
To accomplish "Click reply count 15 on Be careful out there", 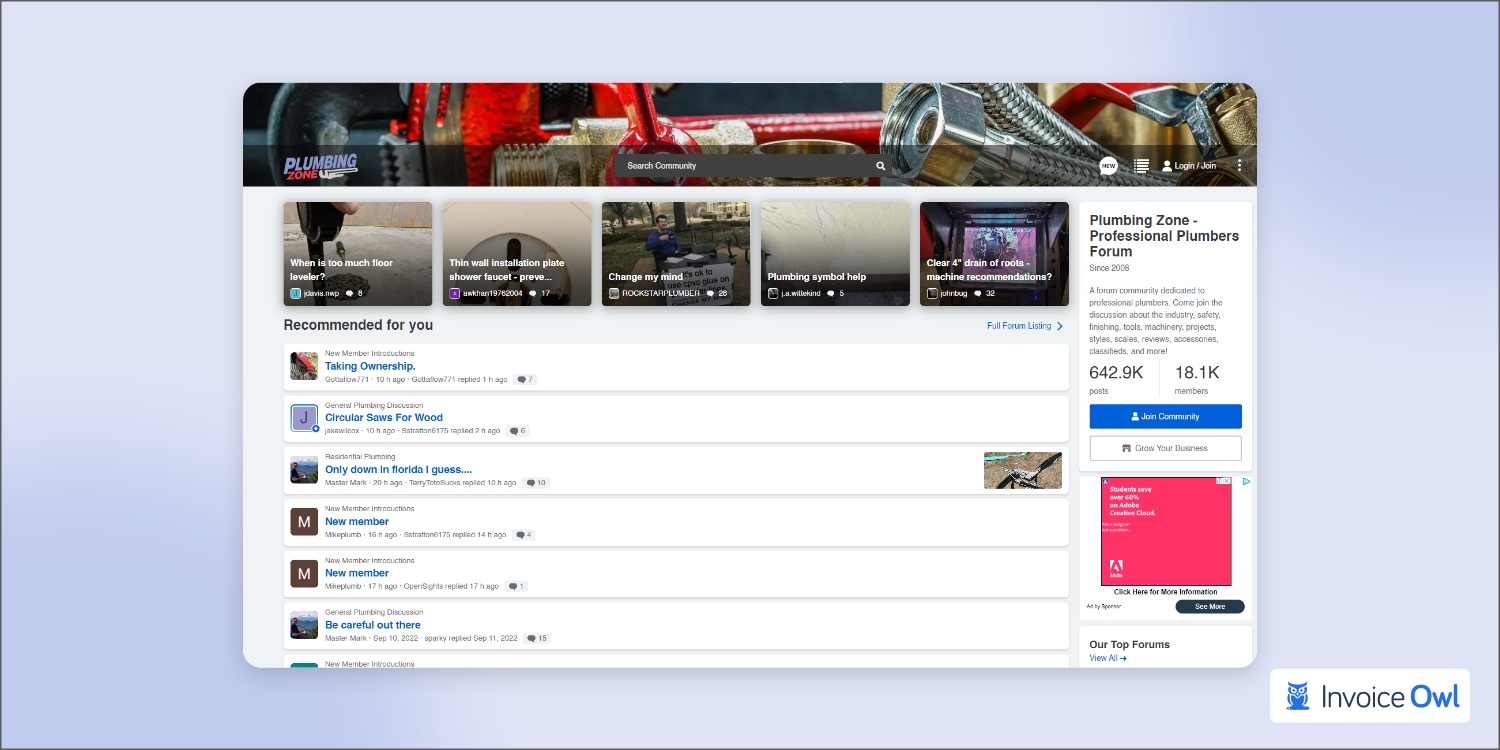I will 538,638.
